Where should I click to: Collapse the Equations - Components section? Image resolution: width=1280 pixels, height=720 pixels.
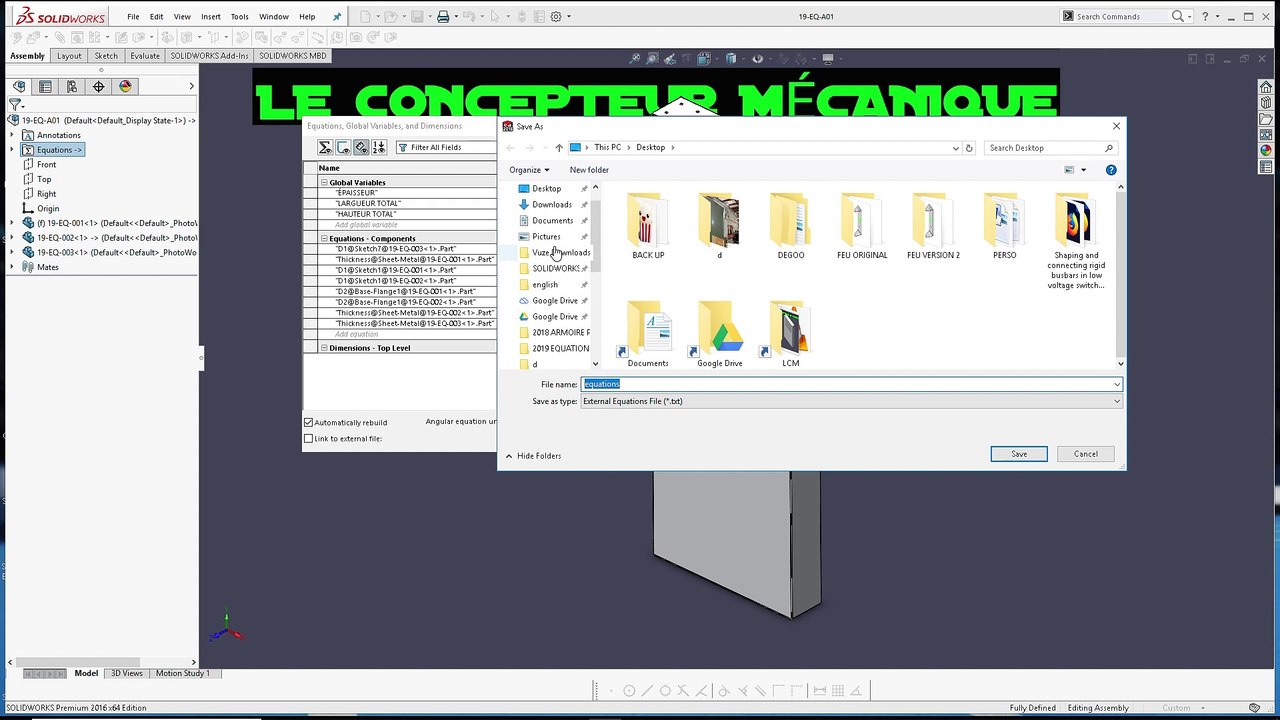point(324,239)
